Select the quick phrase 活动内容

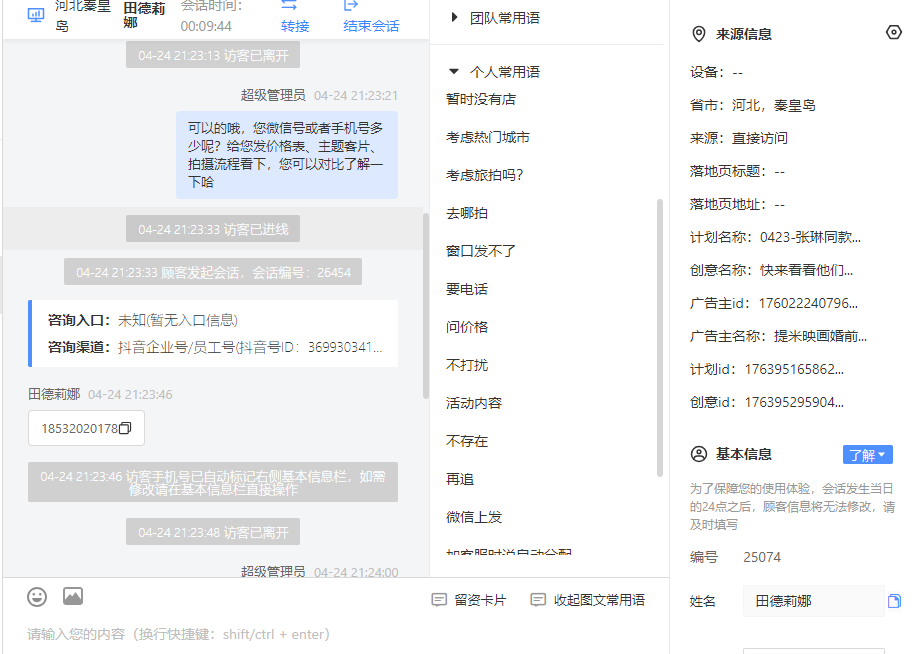click(x=474, y=403)
